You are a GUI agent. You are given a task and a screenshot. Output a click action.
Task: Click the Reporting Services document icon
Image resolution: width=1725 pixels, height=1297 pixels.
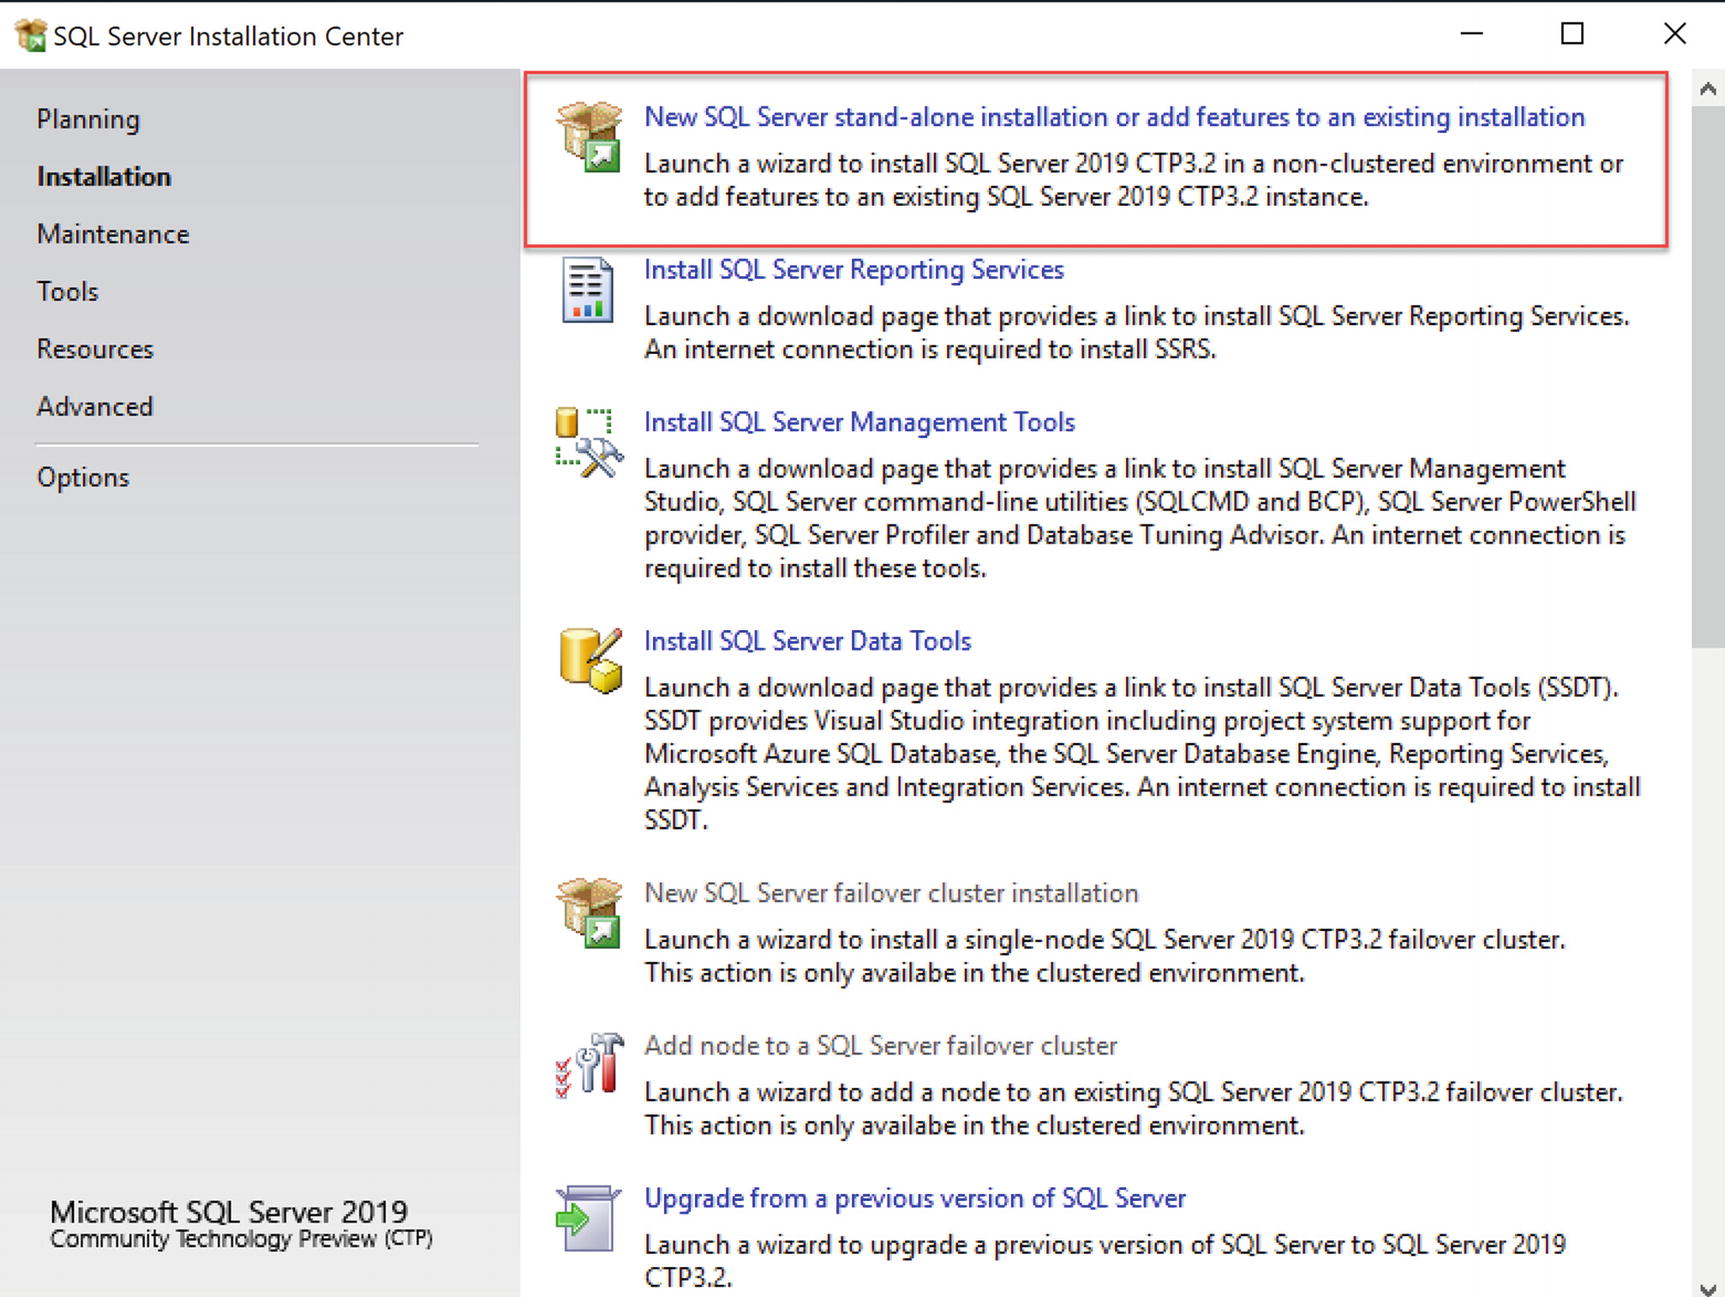pos(587,290)
